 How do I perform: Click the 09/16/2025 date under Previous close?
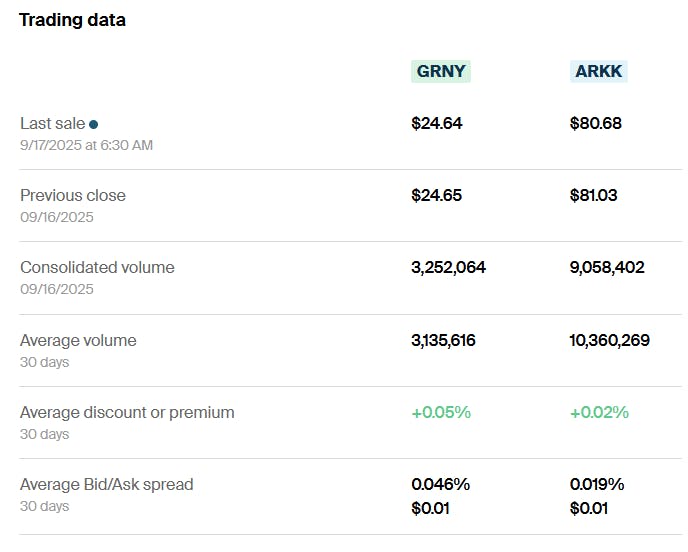(57, 217)
